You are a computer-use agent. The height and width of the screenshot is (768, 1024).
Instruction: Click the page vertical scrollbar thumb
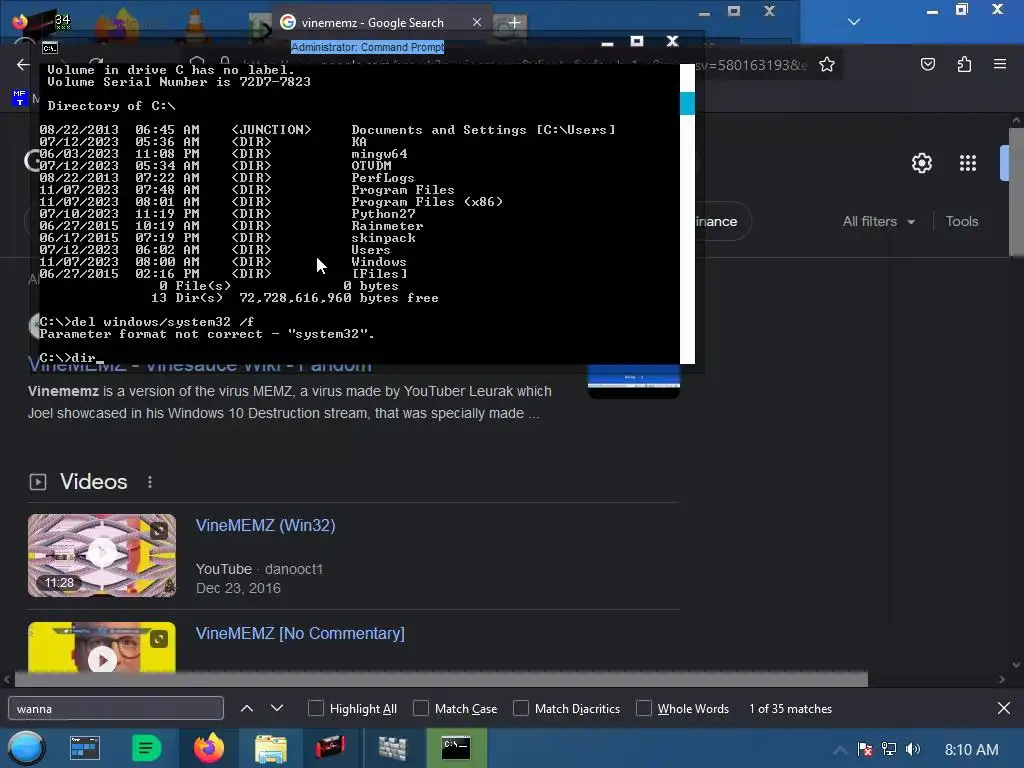[1016, 192]
